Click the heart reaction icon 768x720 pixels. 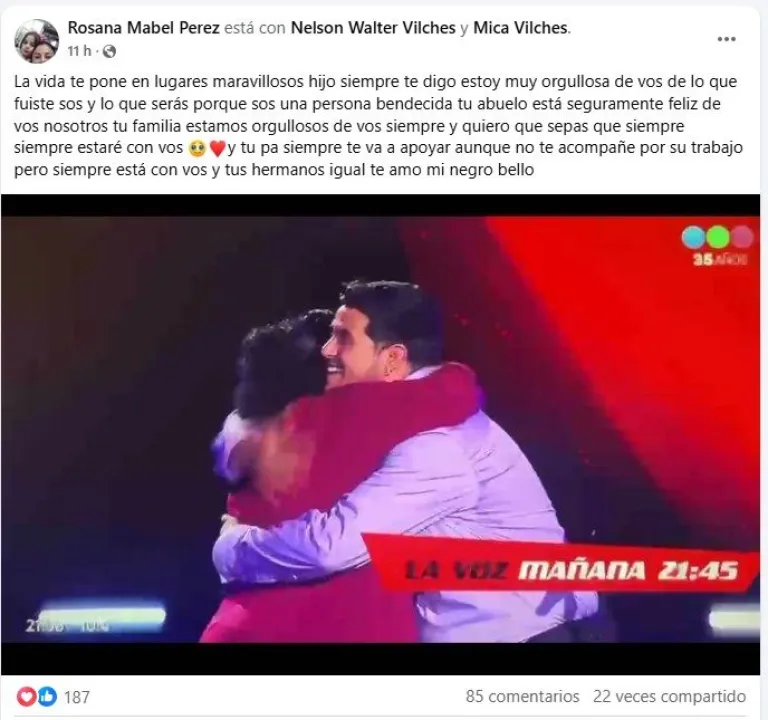pos(26,696)
